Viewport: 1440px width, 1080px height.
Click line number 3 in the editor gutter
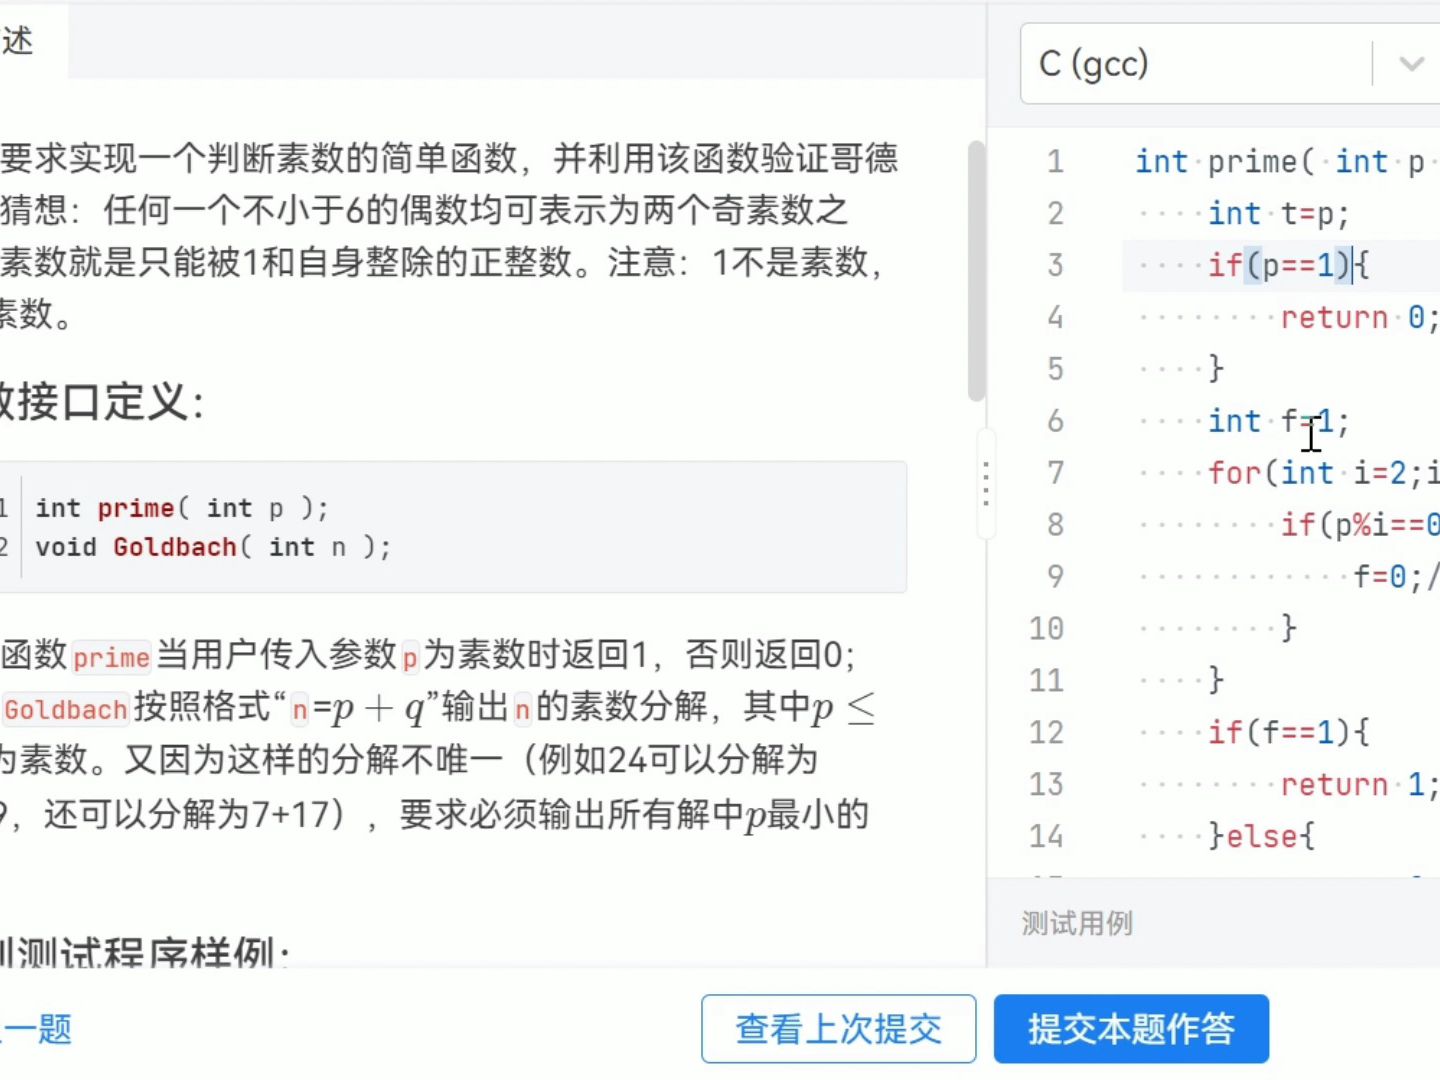point(1055,265)
